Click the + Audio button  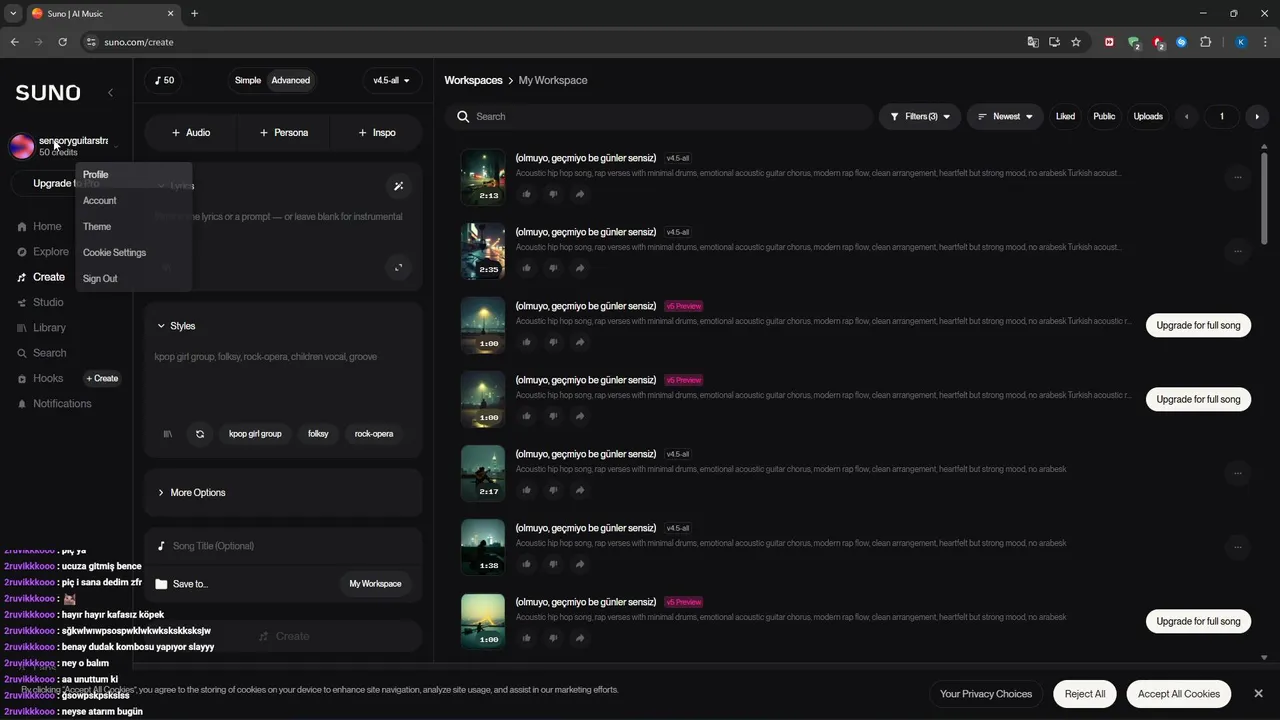191,133
